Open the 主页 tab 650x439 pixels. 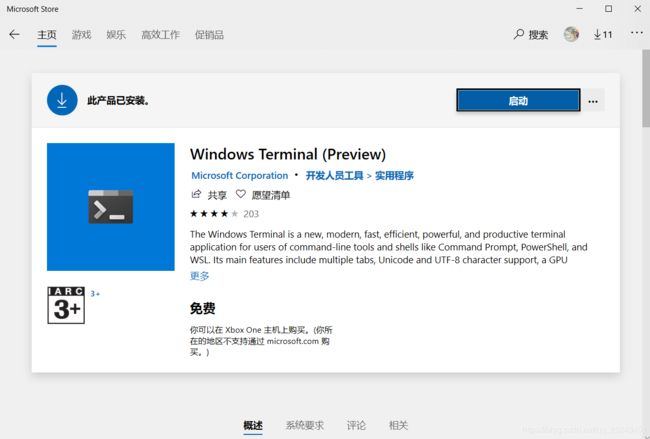click(47, 35)
